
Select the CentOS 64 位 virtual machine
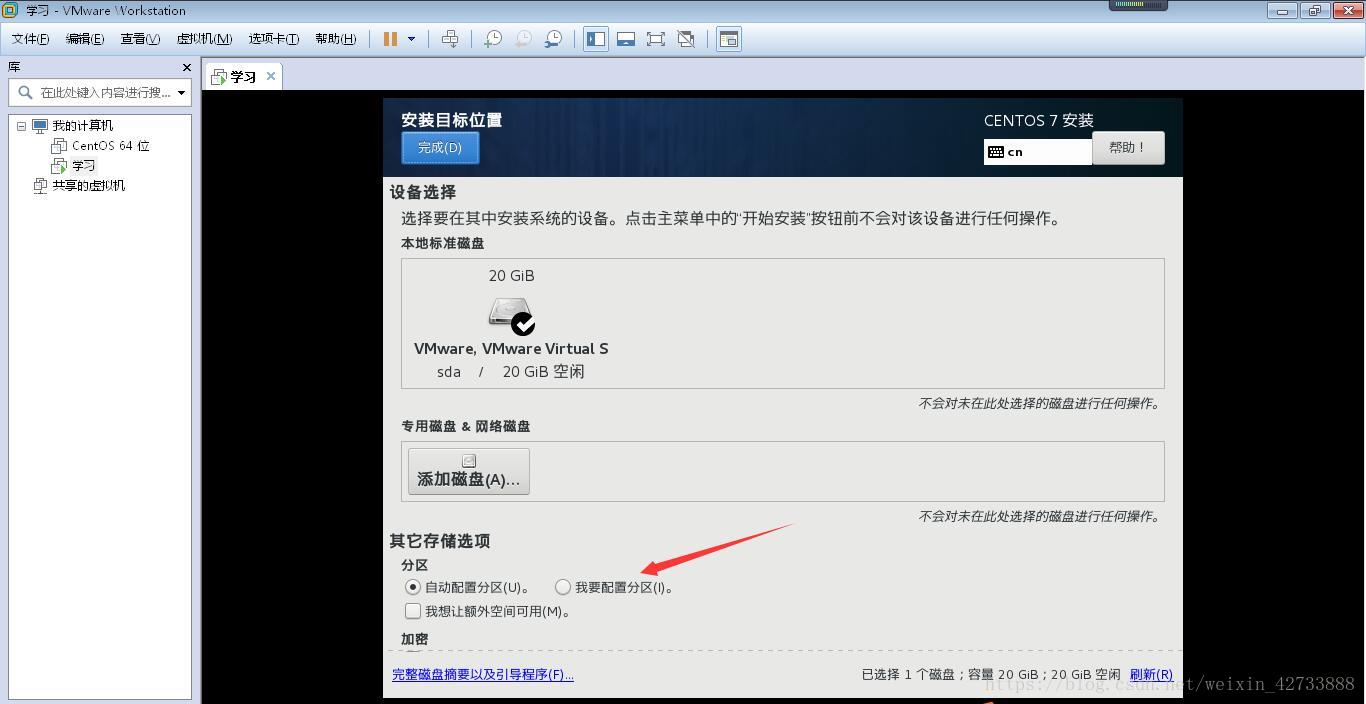click(110, 146)
